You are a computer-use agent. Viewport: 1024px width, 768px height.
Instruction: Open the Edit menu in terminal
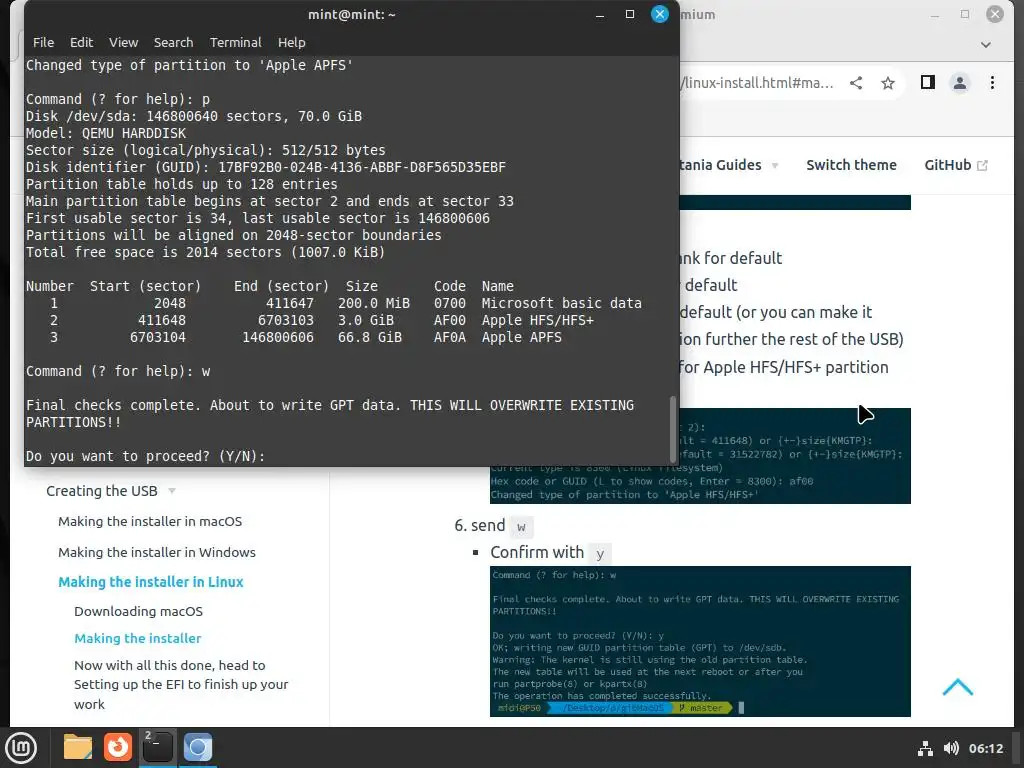(81, 42)
